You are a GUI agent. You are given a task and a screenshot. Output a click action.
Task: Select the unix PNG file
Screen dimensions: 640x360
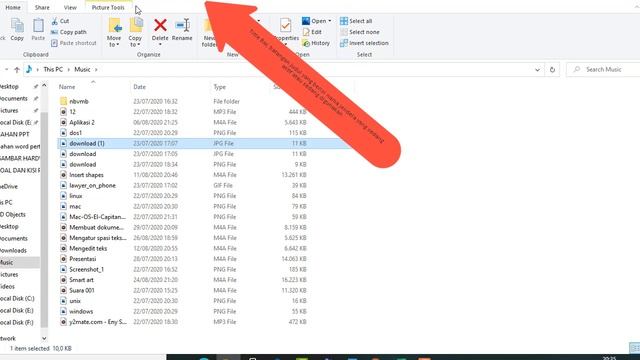pos(75,301)
